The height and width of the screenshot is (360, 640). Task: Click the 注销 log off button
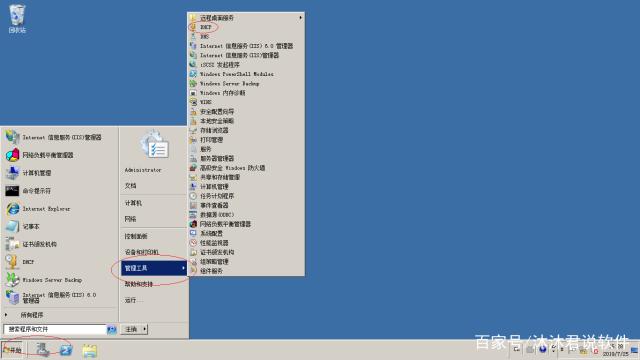tap(131, 329)
